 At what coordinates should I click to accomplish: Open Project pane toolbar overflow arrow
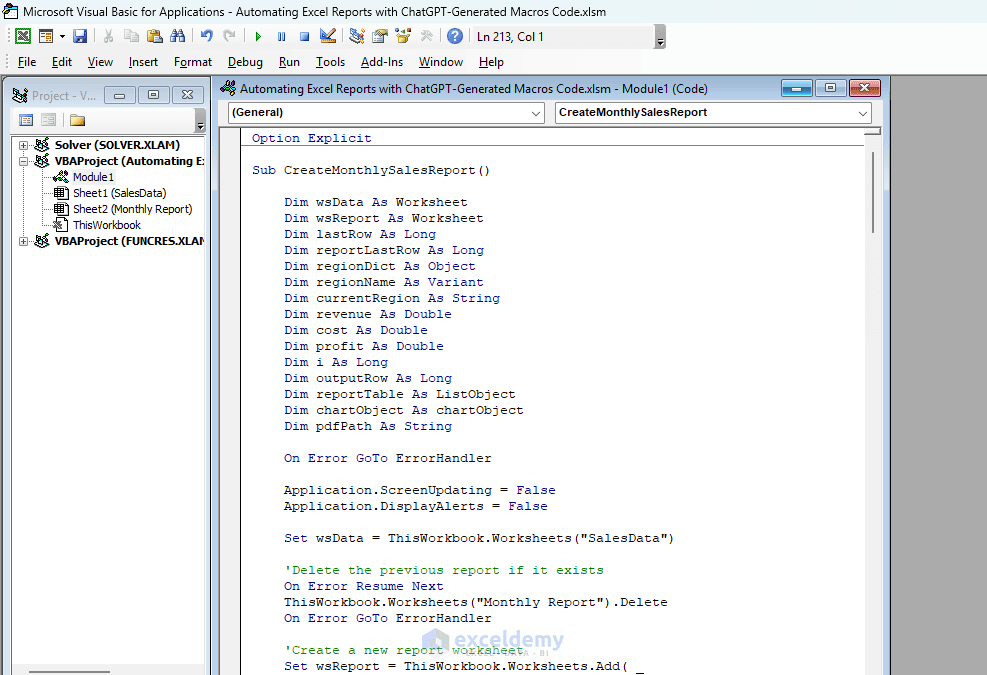click(200, 120)
